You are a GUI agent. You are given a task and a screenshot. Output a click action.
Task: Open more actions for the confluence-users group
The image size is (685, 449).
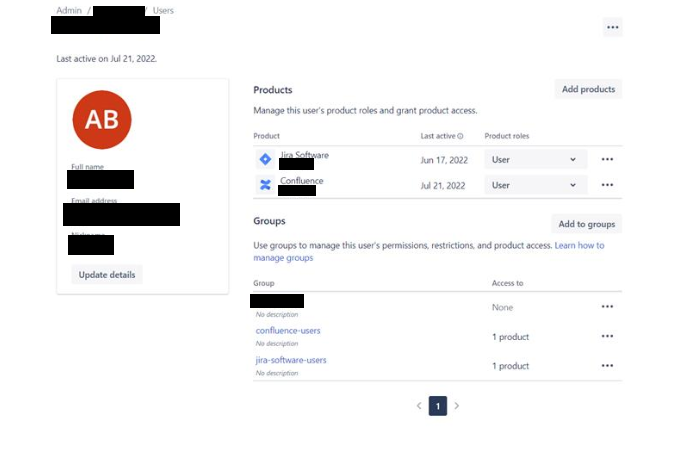607,336
